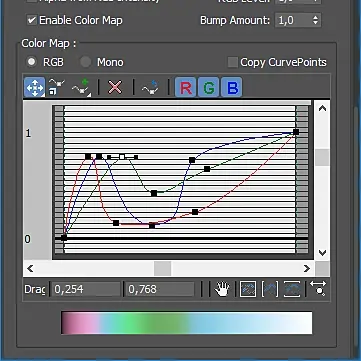Viewport: 361px width, 361px height.
Task: Click the Zoom Extents icon
Action: 248,289
